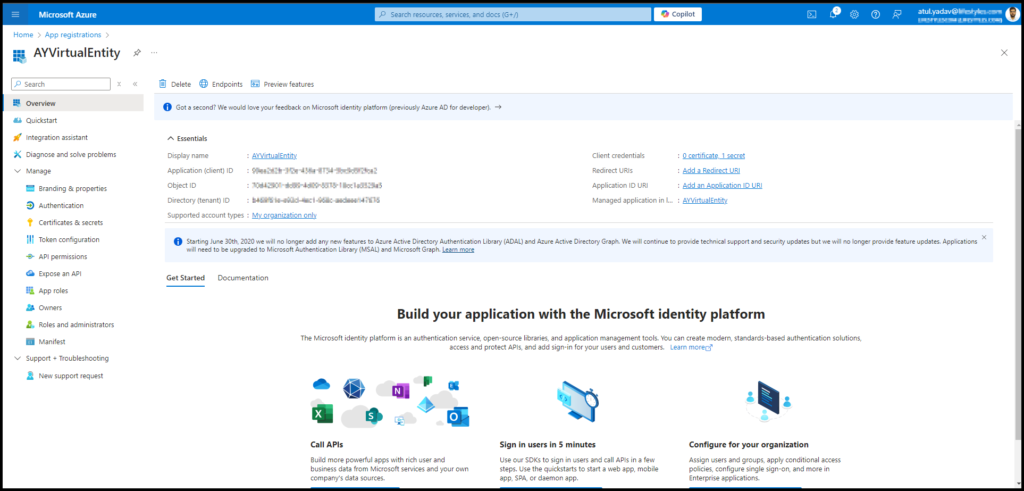Select the Get Started tab
Image resolution: width=1024 pixels, height=491 pixels.
click(x=185, y=277)
